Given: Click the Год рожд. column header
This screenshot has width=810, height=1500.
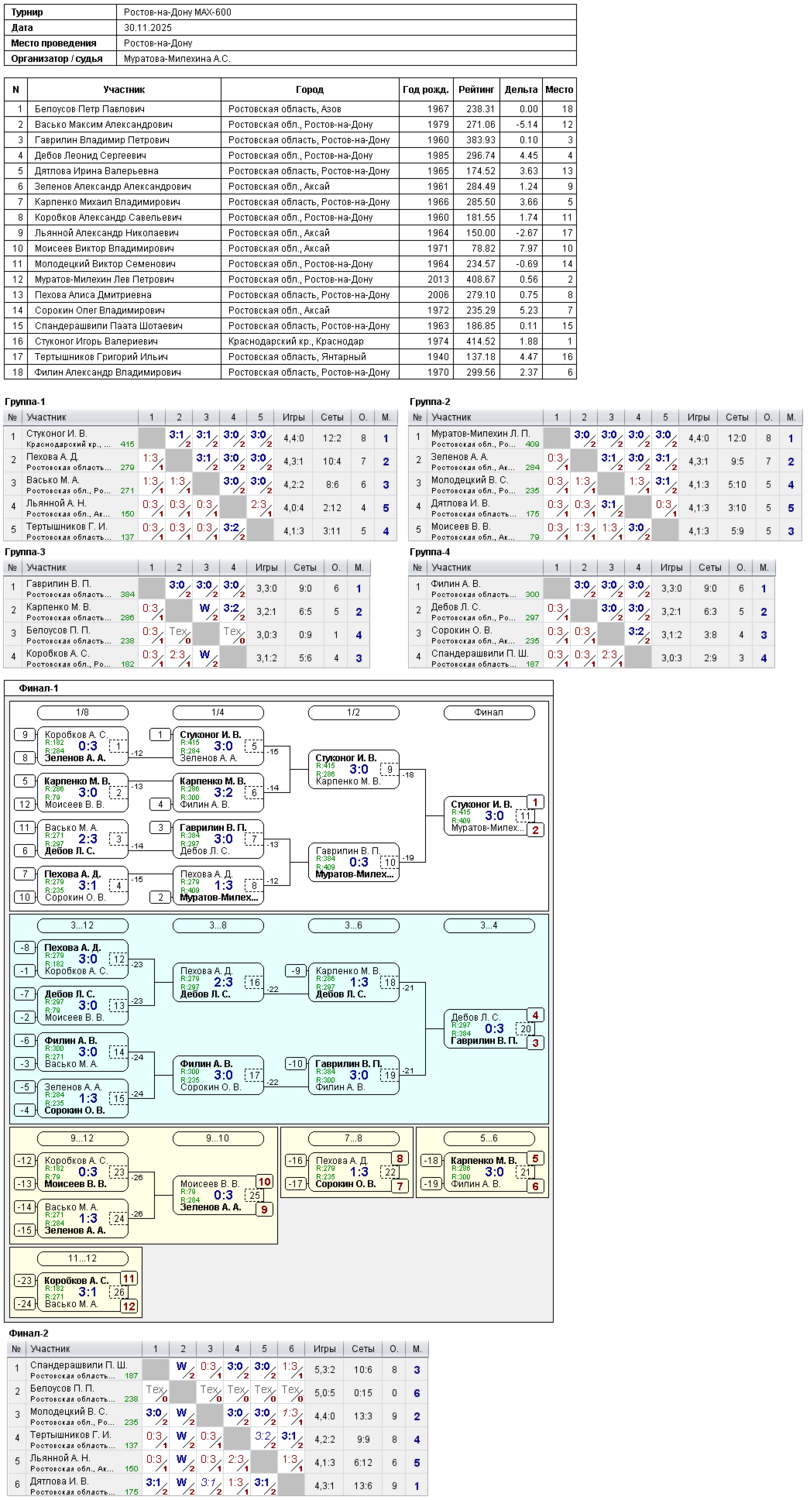Looking at the screenshot, I should coord(425,89).
